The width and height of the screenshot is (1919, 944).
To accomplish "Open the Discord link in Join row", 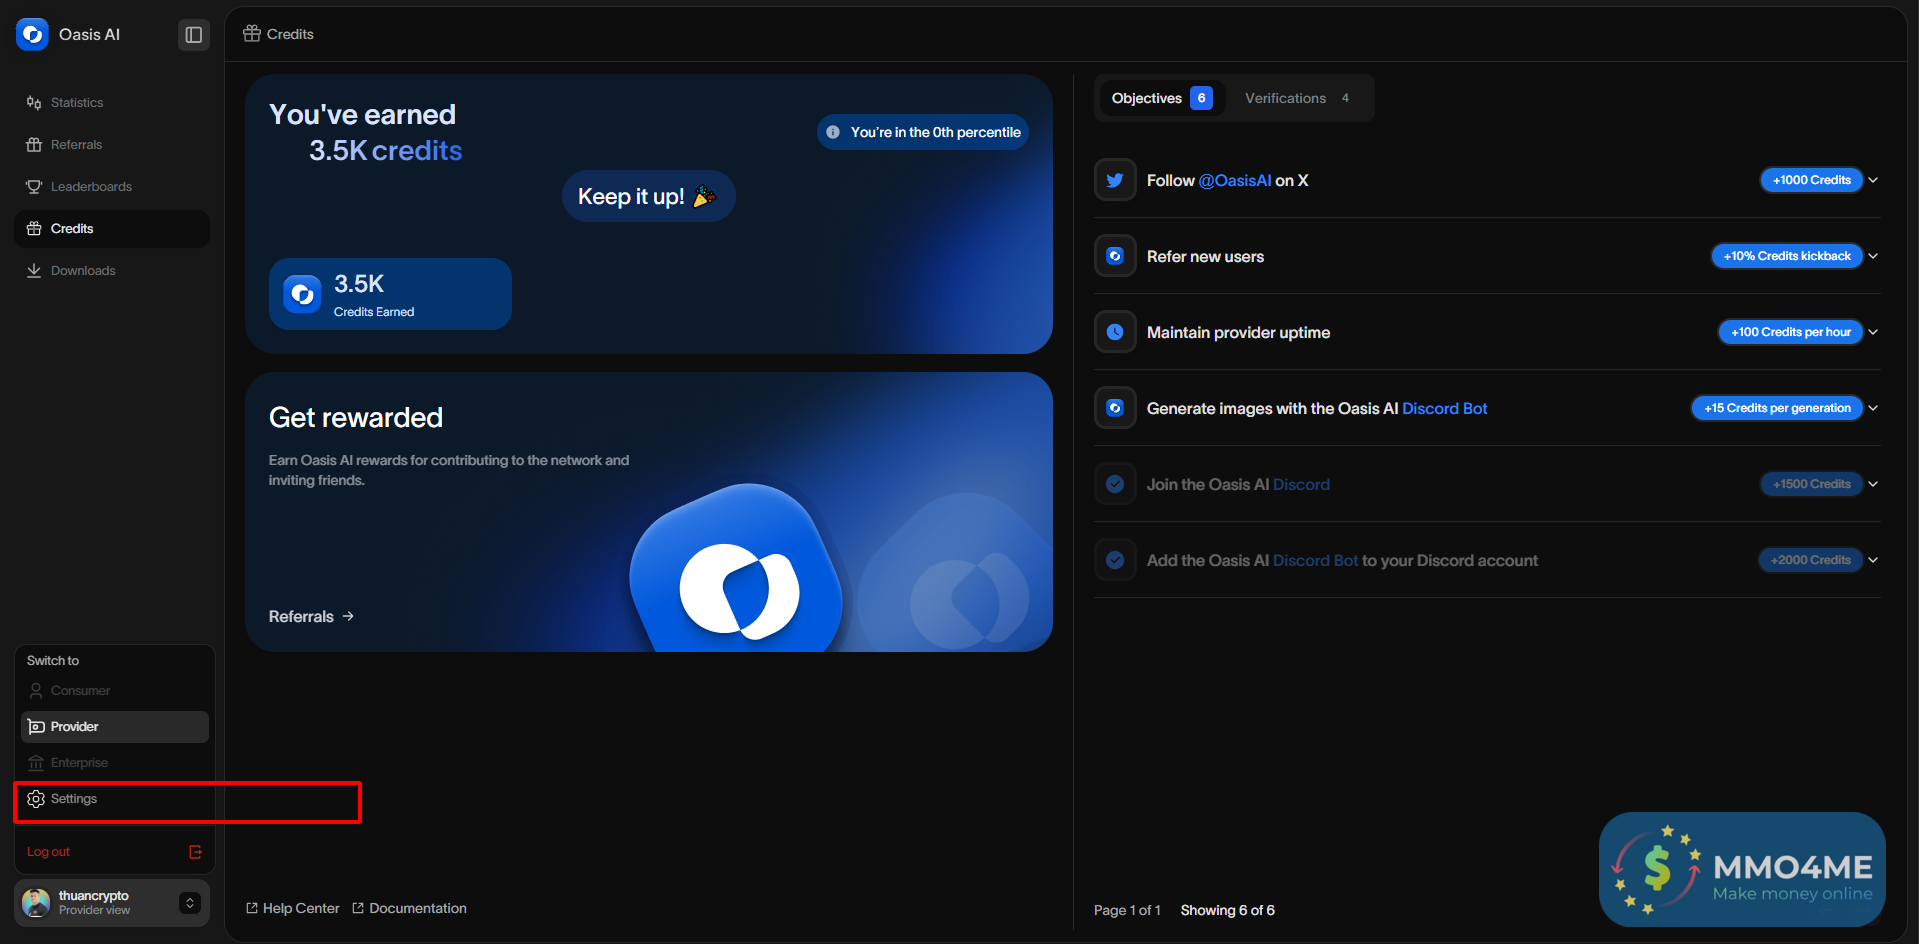I will click(1301, 485).
